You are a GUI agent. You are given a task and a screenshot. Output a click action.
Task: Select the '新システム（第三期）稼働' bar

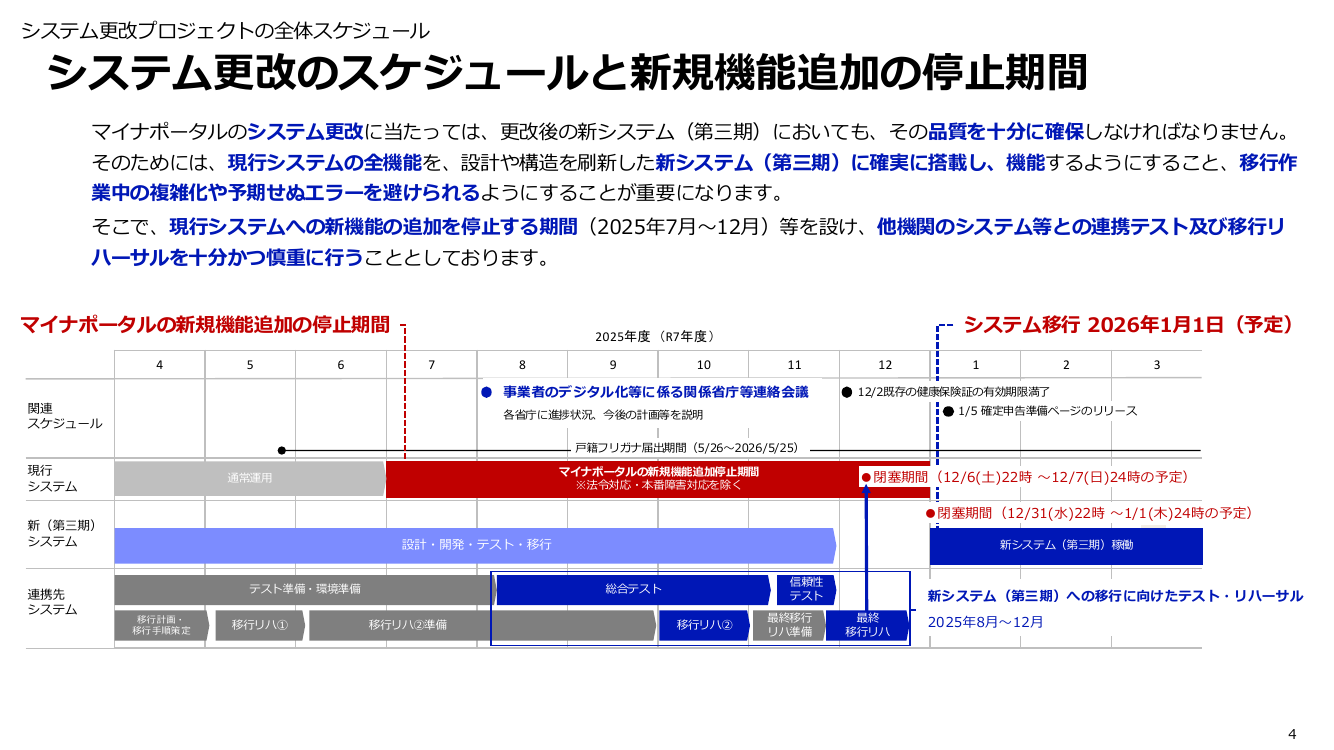click(1066, 545)
